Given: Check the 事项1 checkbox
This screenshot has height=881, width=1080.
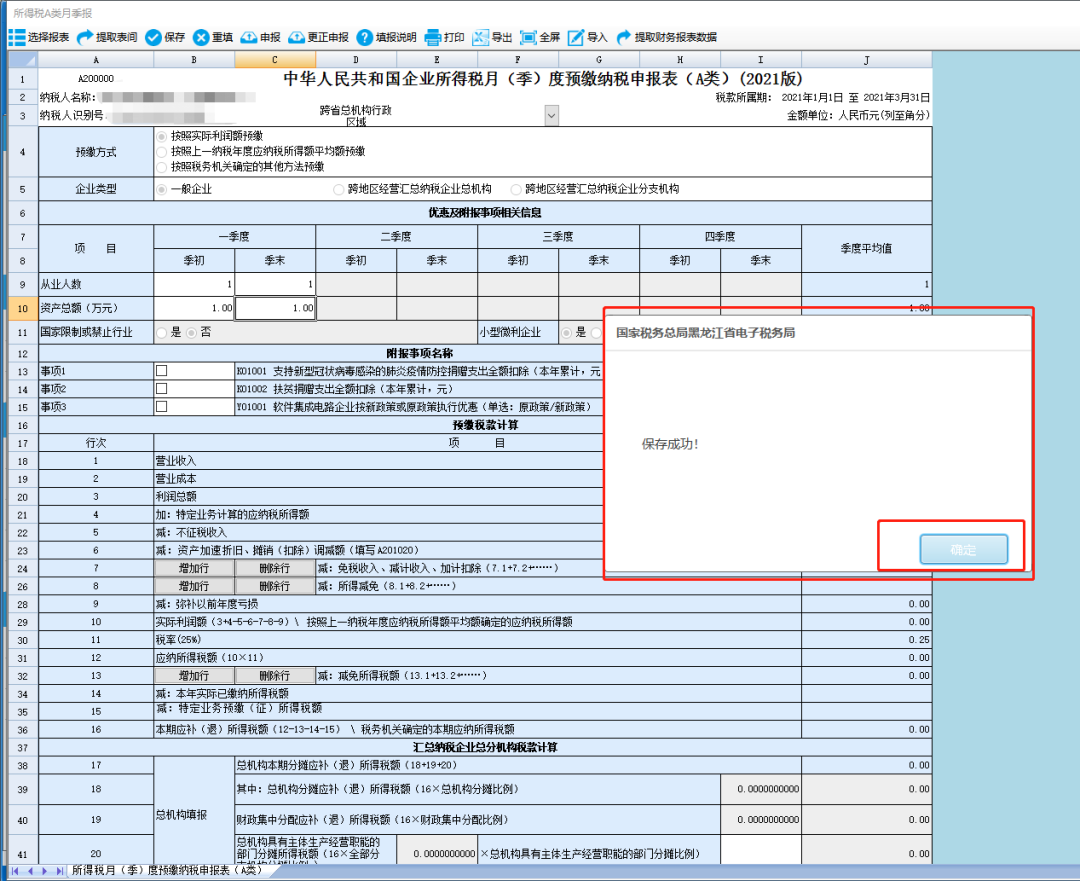Looking at the screenshot, I should pyautogui.click(x=161, y=371).
